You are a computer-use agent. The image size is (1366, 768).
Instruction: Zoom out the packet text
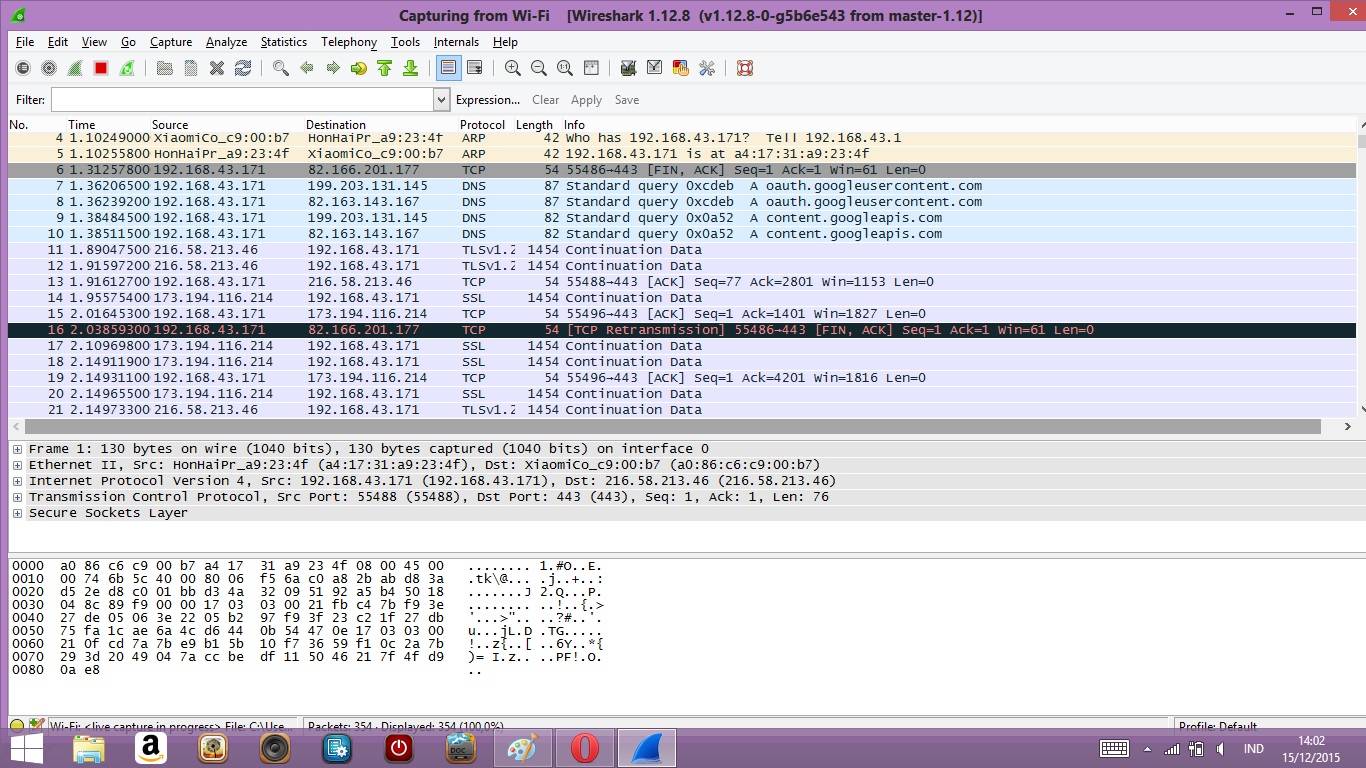click(x=539, y=68)
